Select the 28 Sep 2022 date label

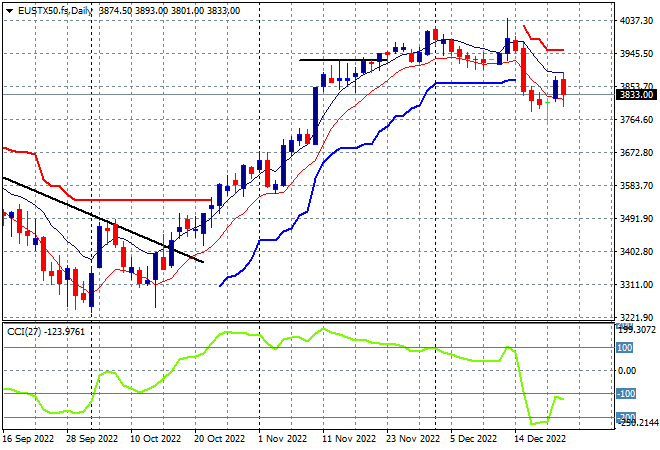click(x=92, y=439)
